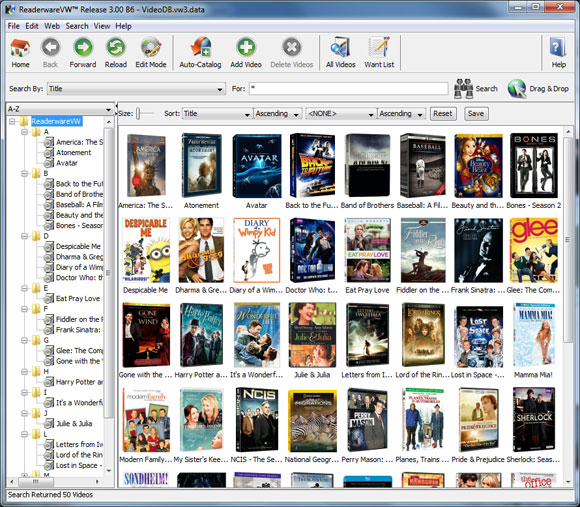Open the Search By Title dropdown

point(136,89)
